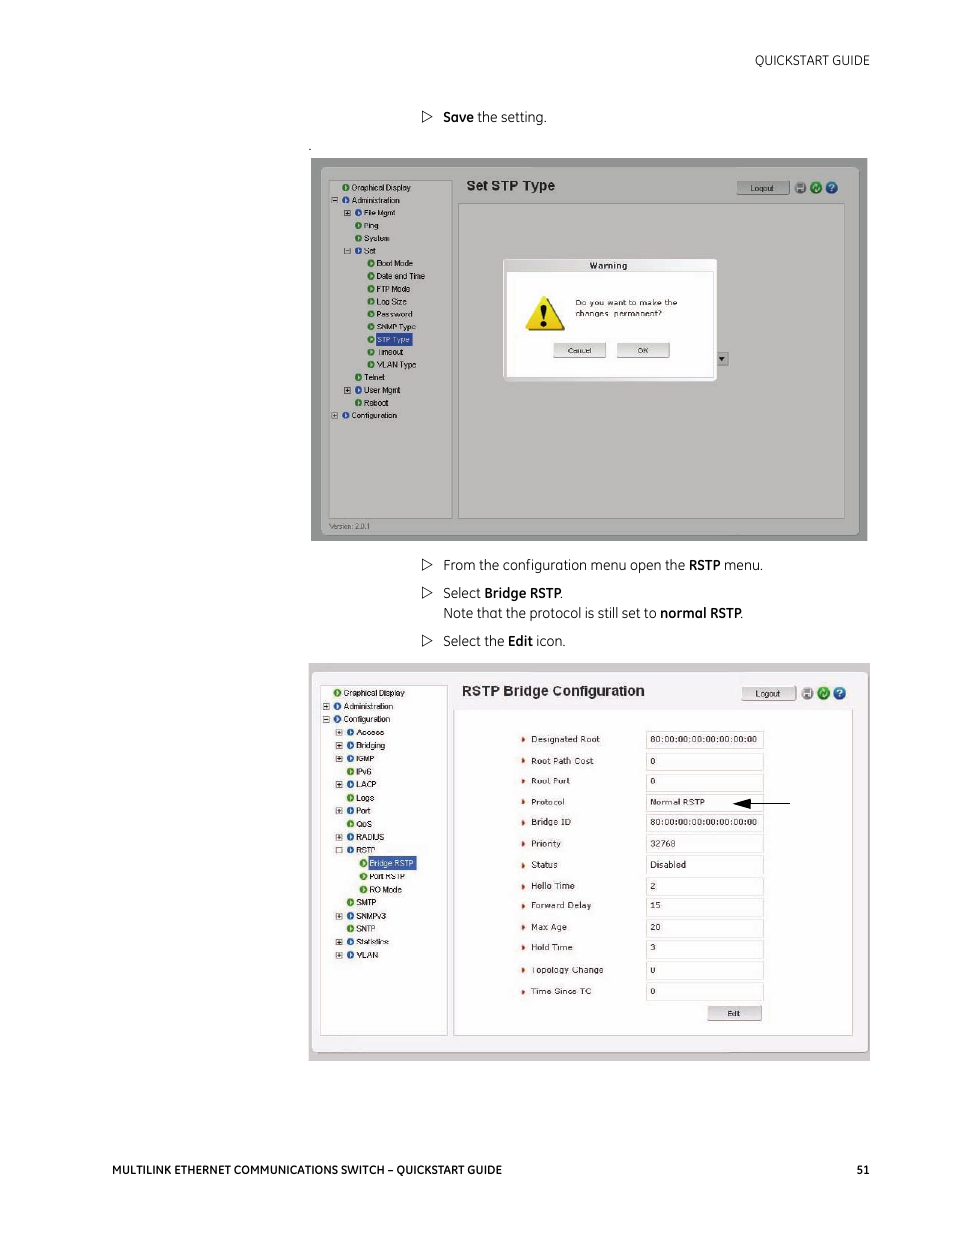Click the green bullet icon beside QoS
Image resolution: width=954 pixels, height=1235 pixels.
(350, 824)
